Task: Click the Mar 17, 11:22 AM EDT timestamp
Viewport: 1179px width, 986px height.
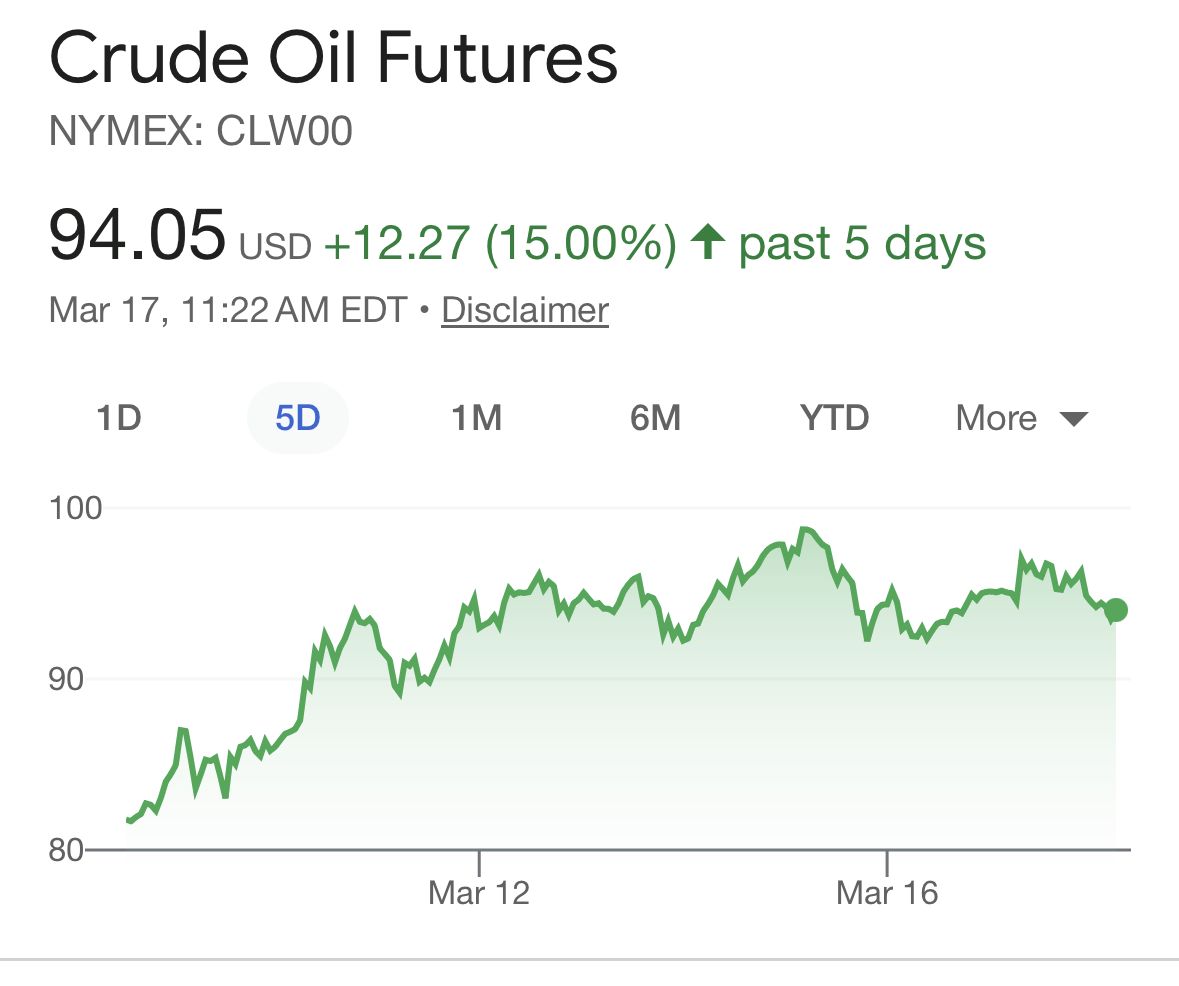Action: coord(229,310)
